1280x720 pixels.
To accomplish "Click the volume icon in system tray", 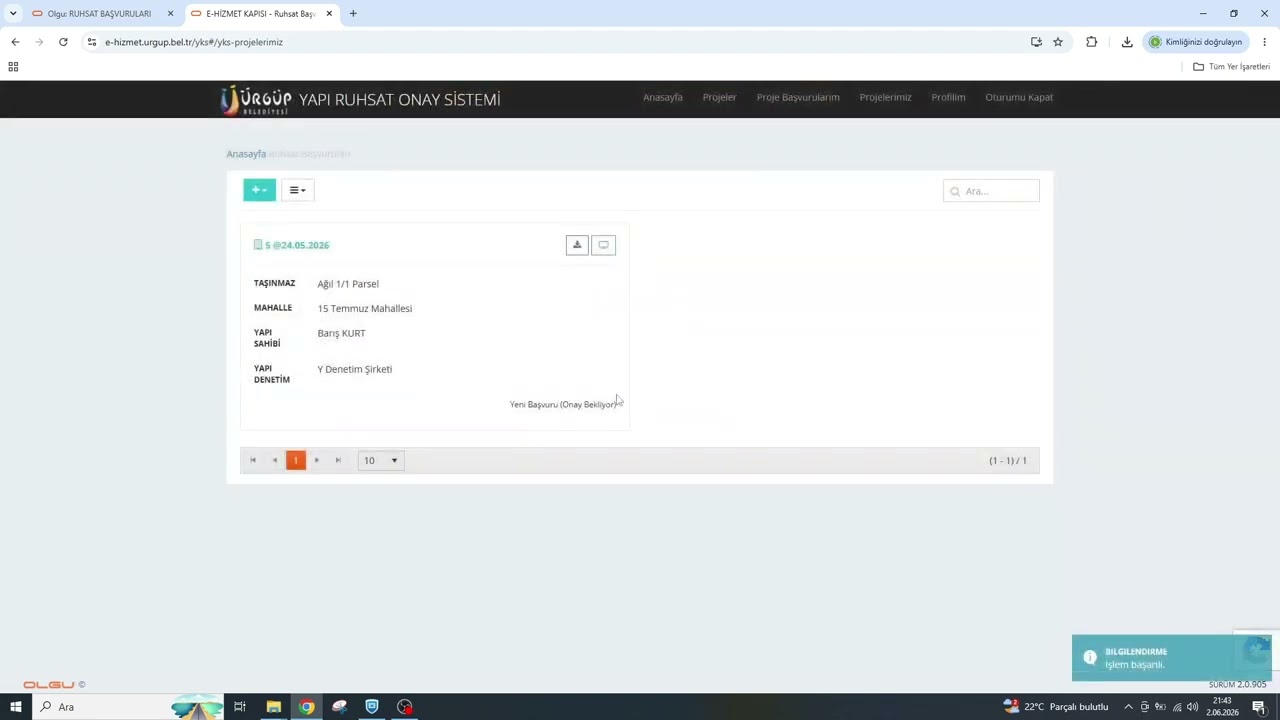I will (x=1192, y=707).
